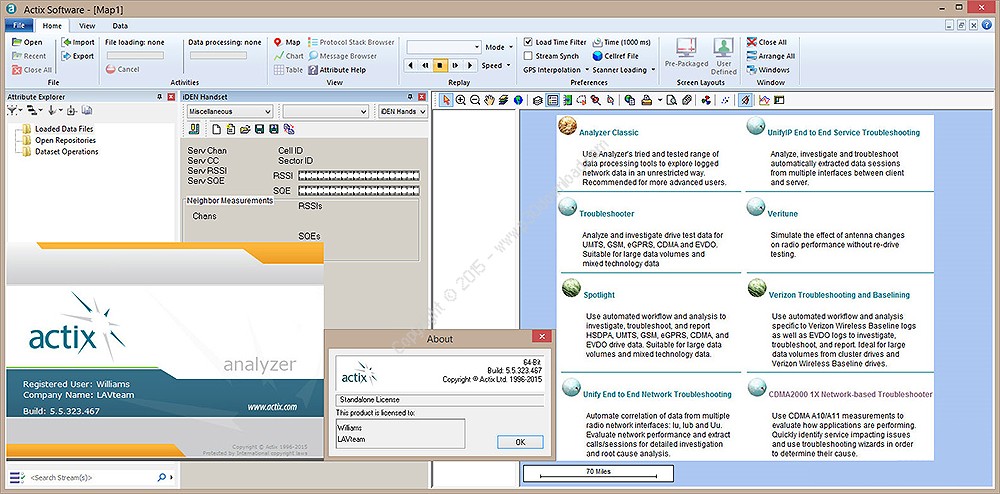The image size is (1000, 494).
Task: Open the Replay stream combo box
Action: coord(444,47)
